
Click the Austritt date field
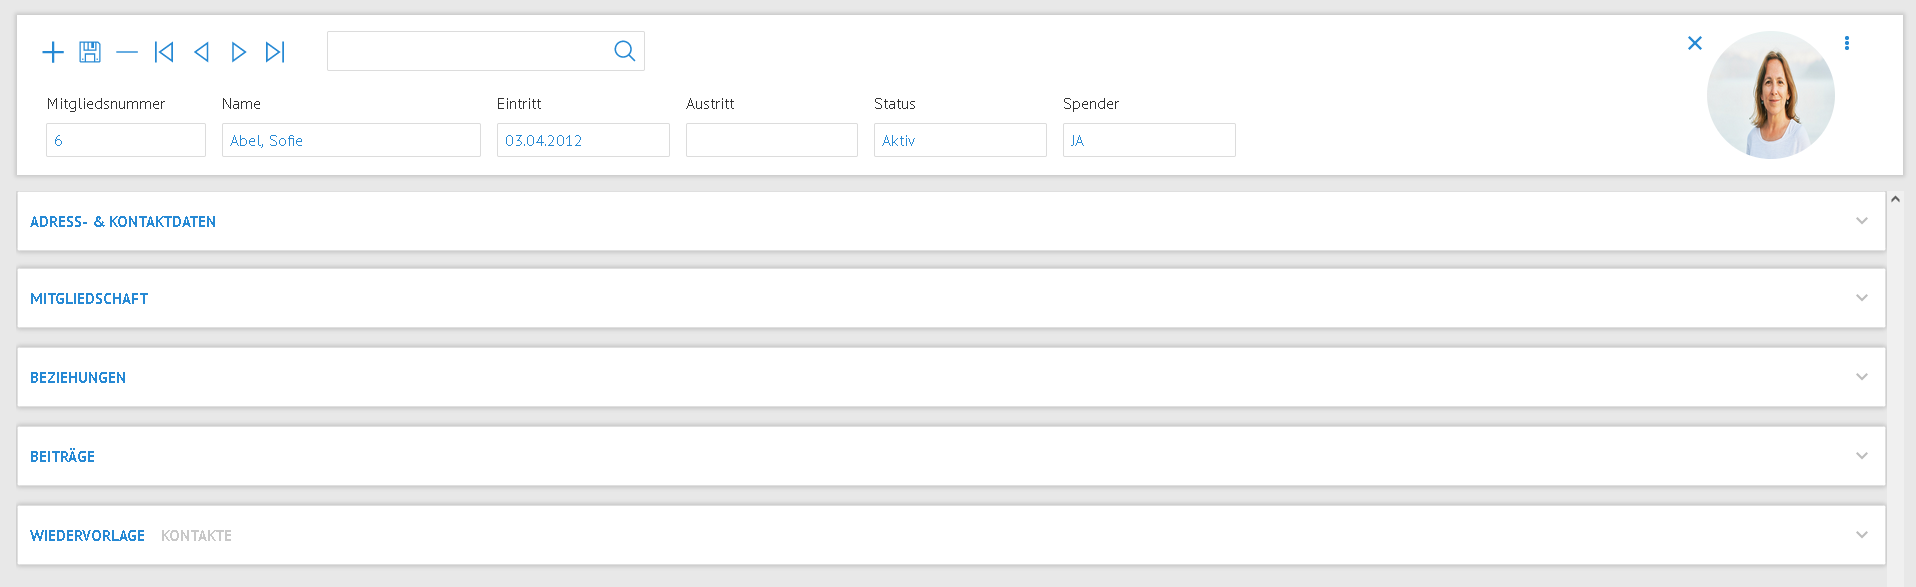772,140
